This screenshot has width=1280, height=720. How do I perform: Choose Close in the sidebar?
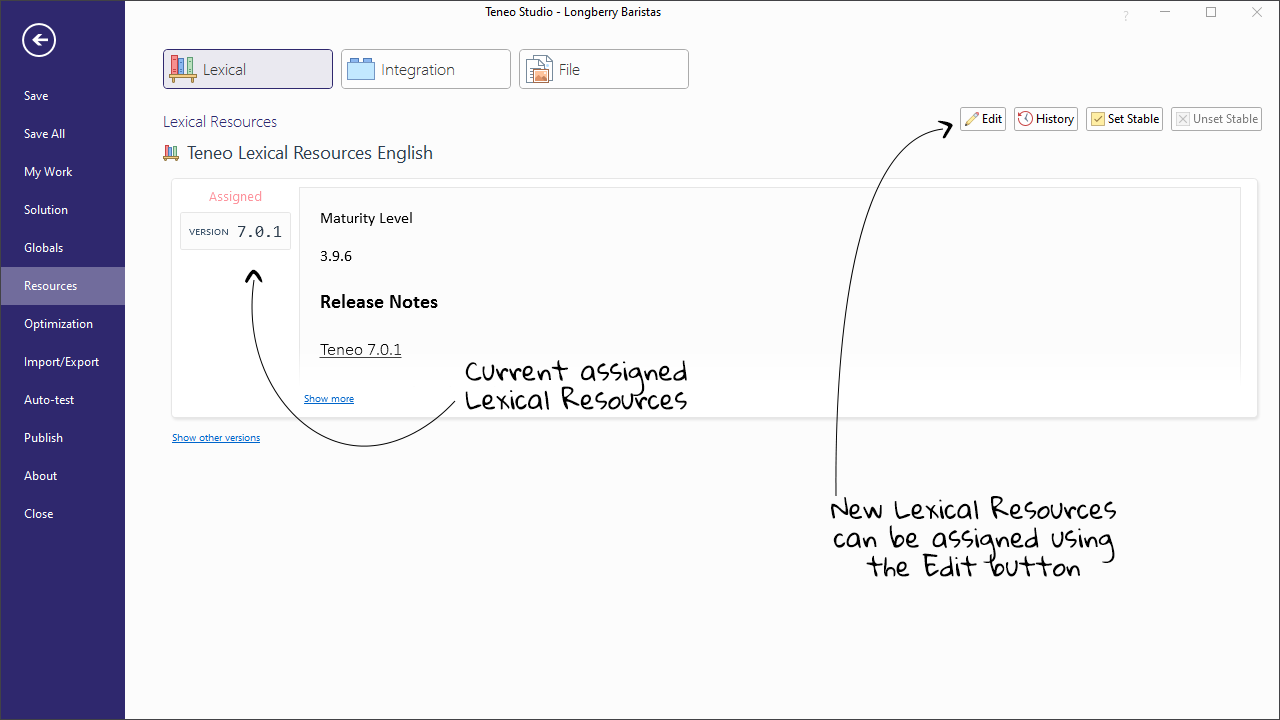(62, 514)
